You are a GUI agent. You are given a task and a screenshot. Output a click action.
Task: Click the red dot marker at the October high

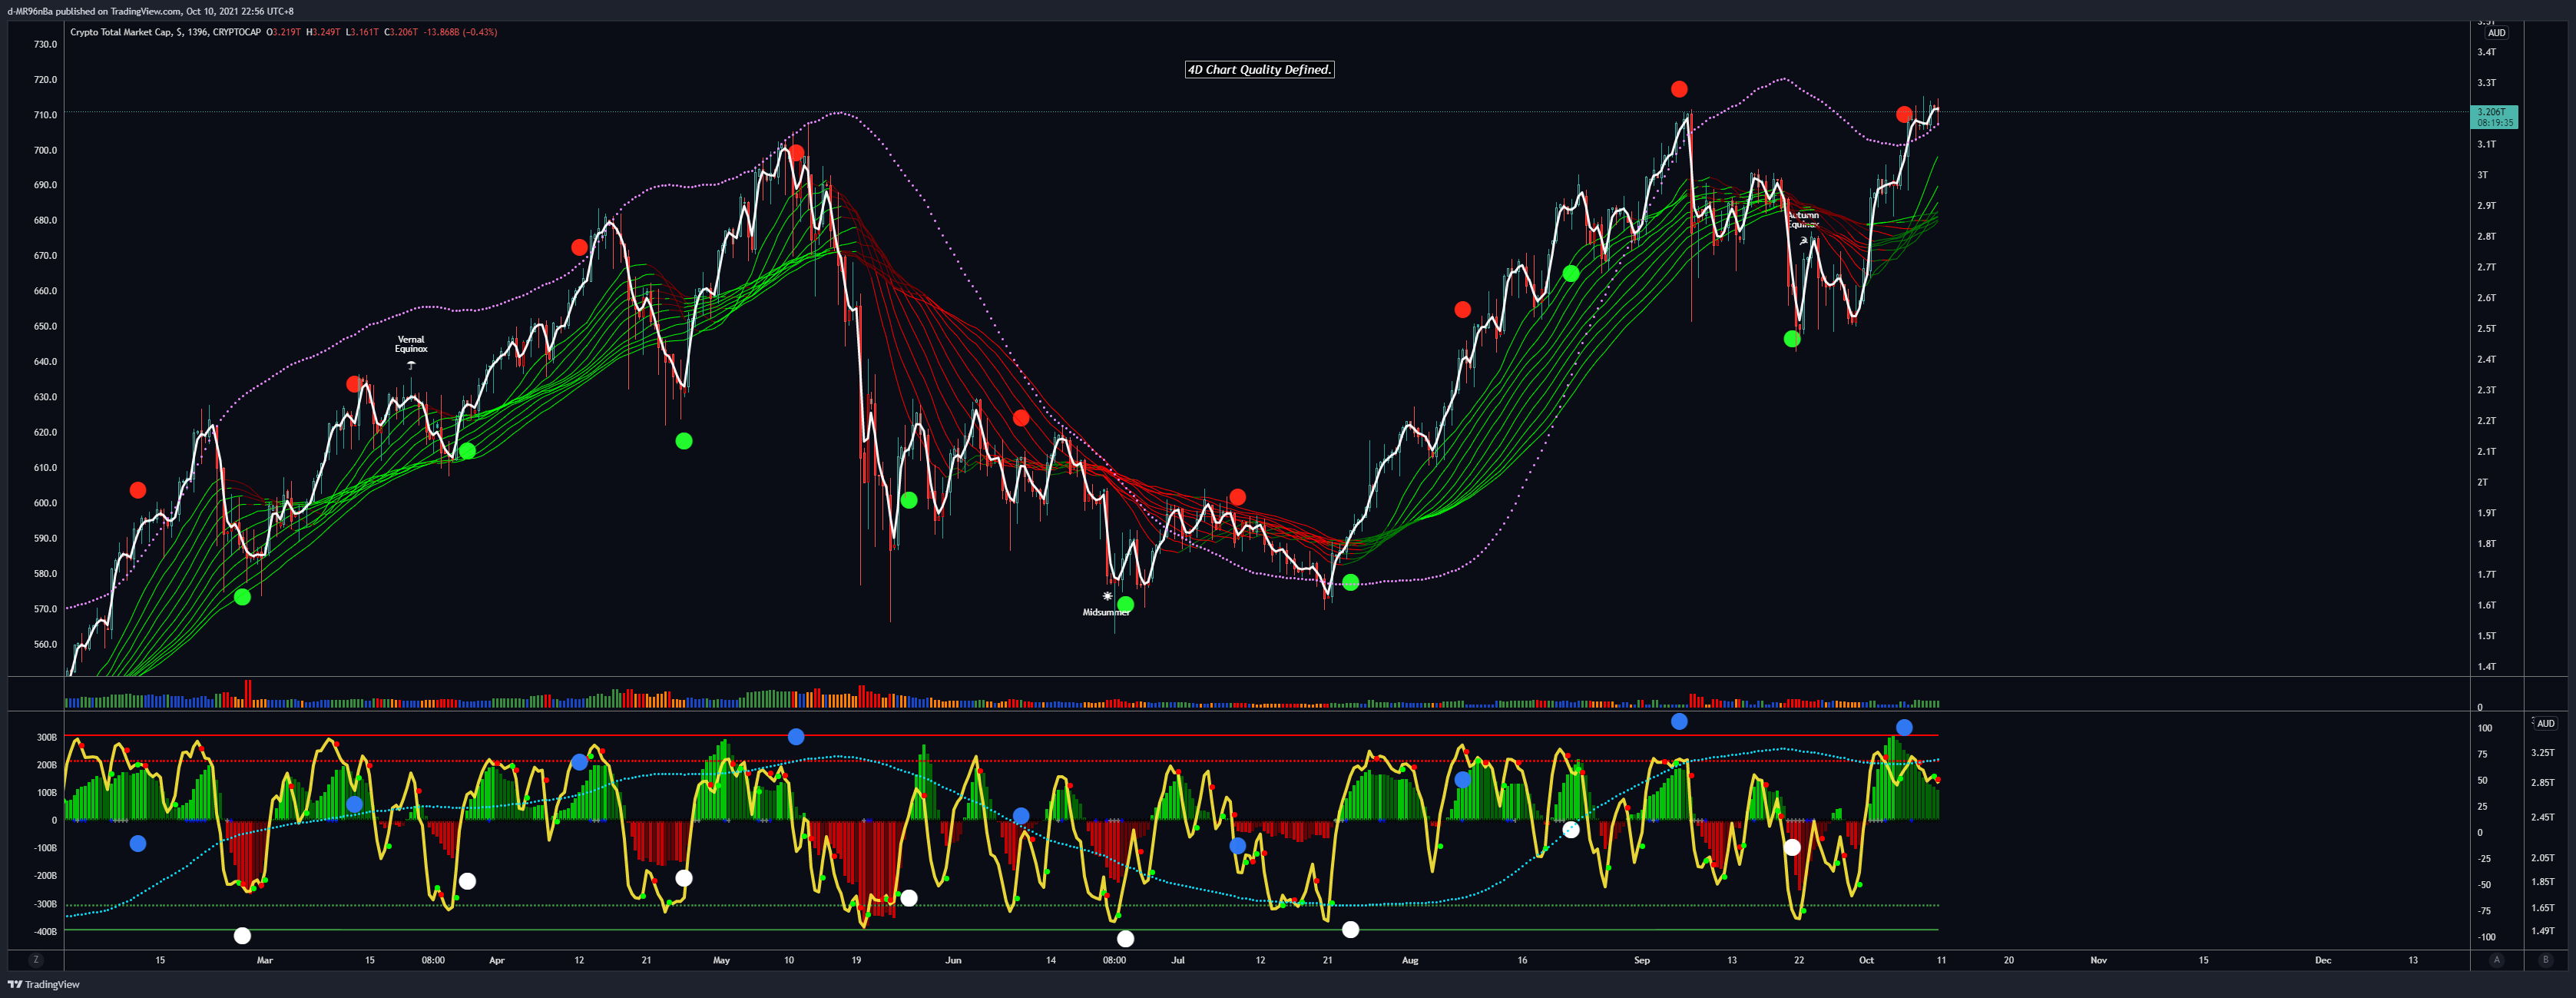click(1904, 115)
